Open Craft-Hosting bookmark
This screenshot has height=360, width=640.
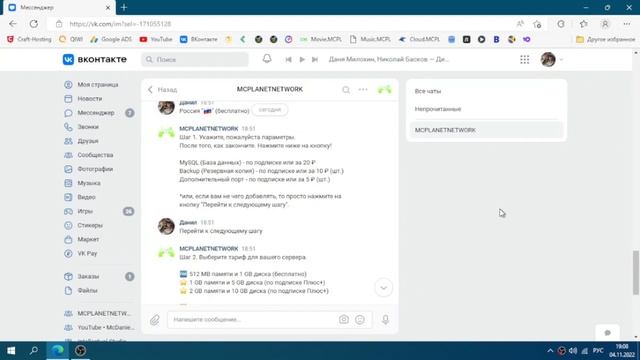click(x=29, y=39)
